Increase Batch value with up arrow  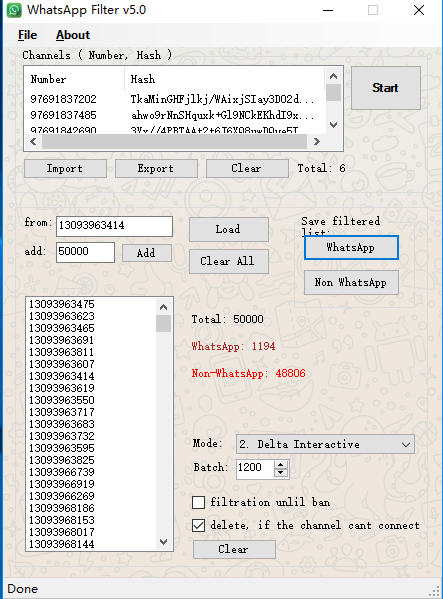[281, 465]
